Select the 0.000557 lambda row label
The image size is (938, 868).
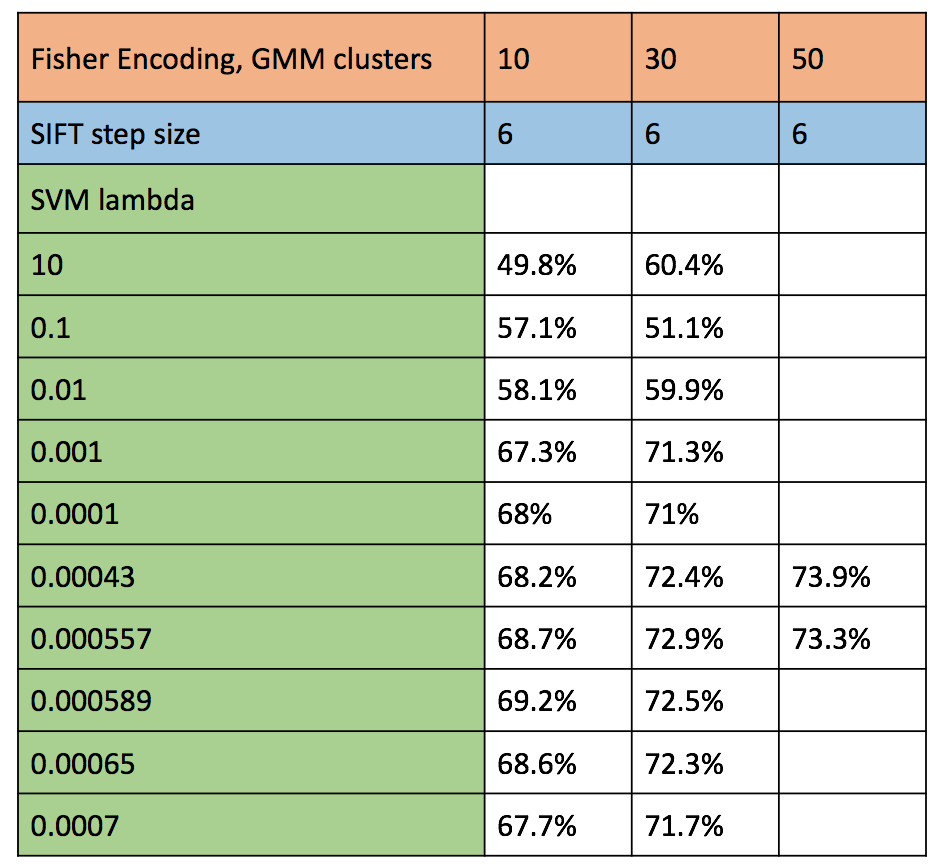tap(91, 638)
